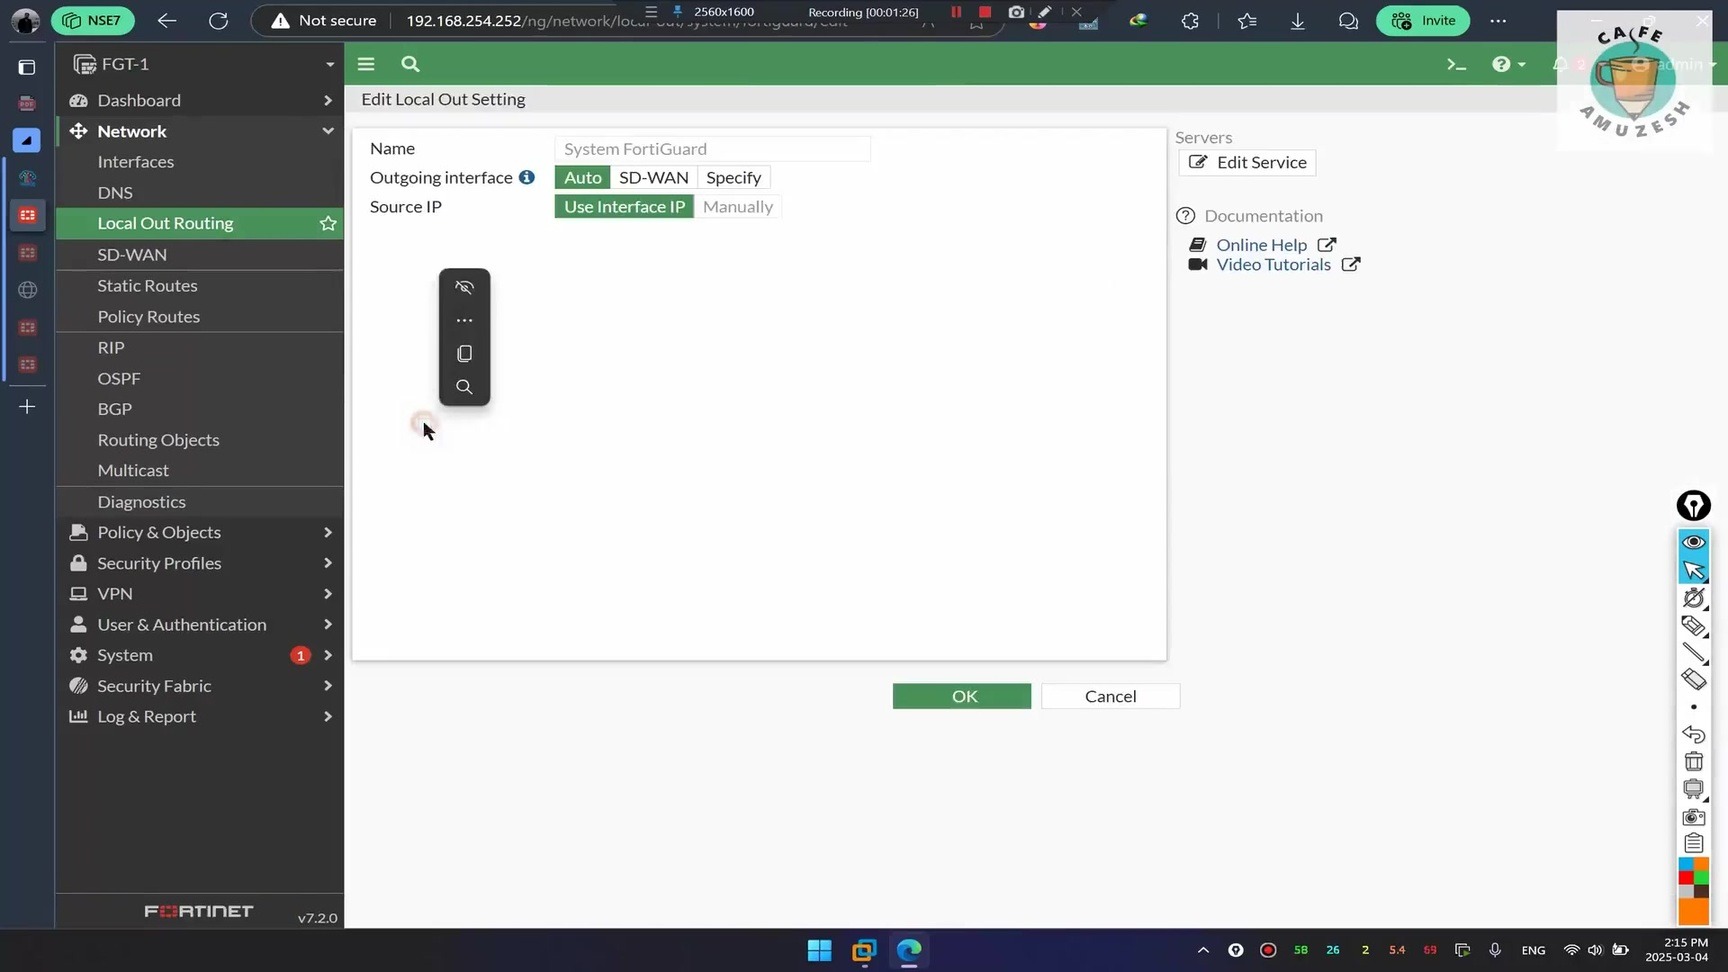Undo the last annotation

pyautogui.click(x=1693, y=734)
